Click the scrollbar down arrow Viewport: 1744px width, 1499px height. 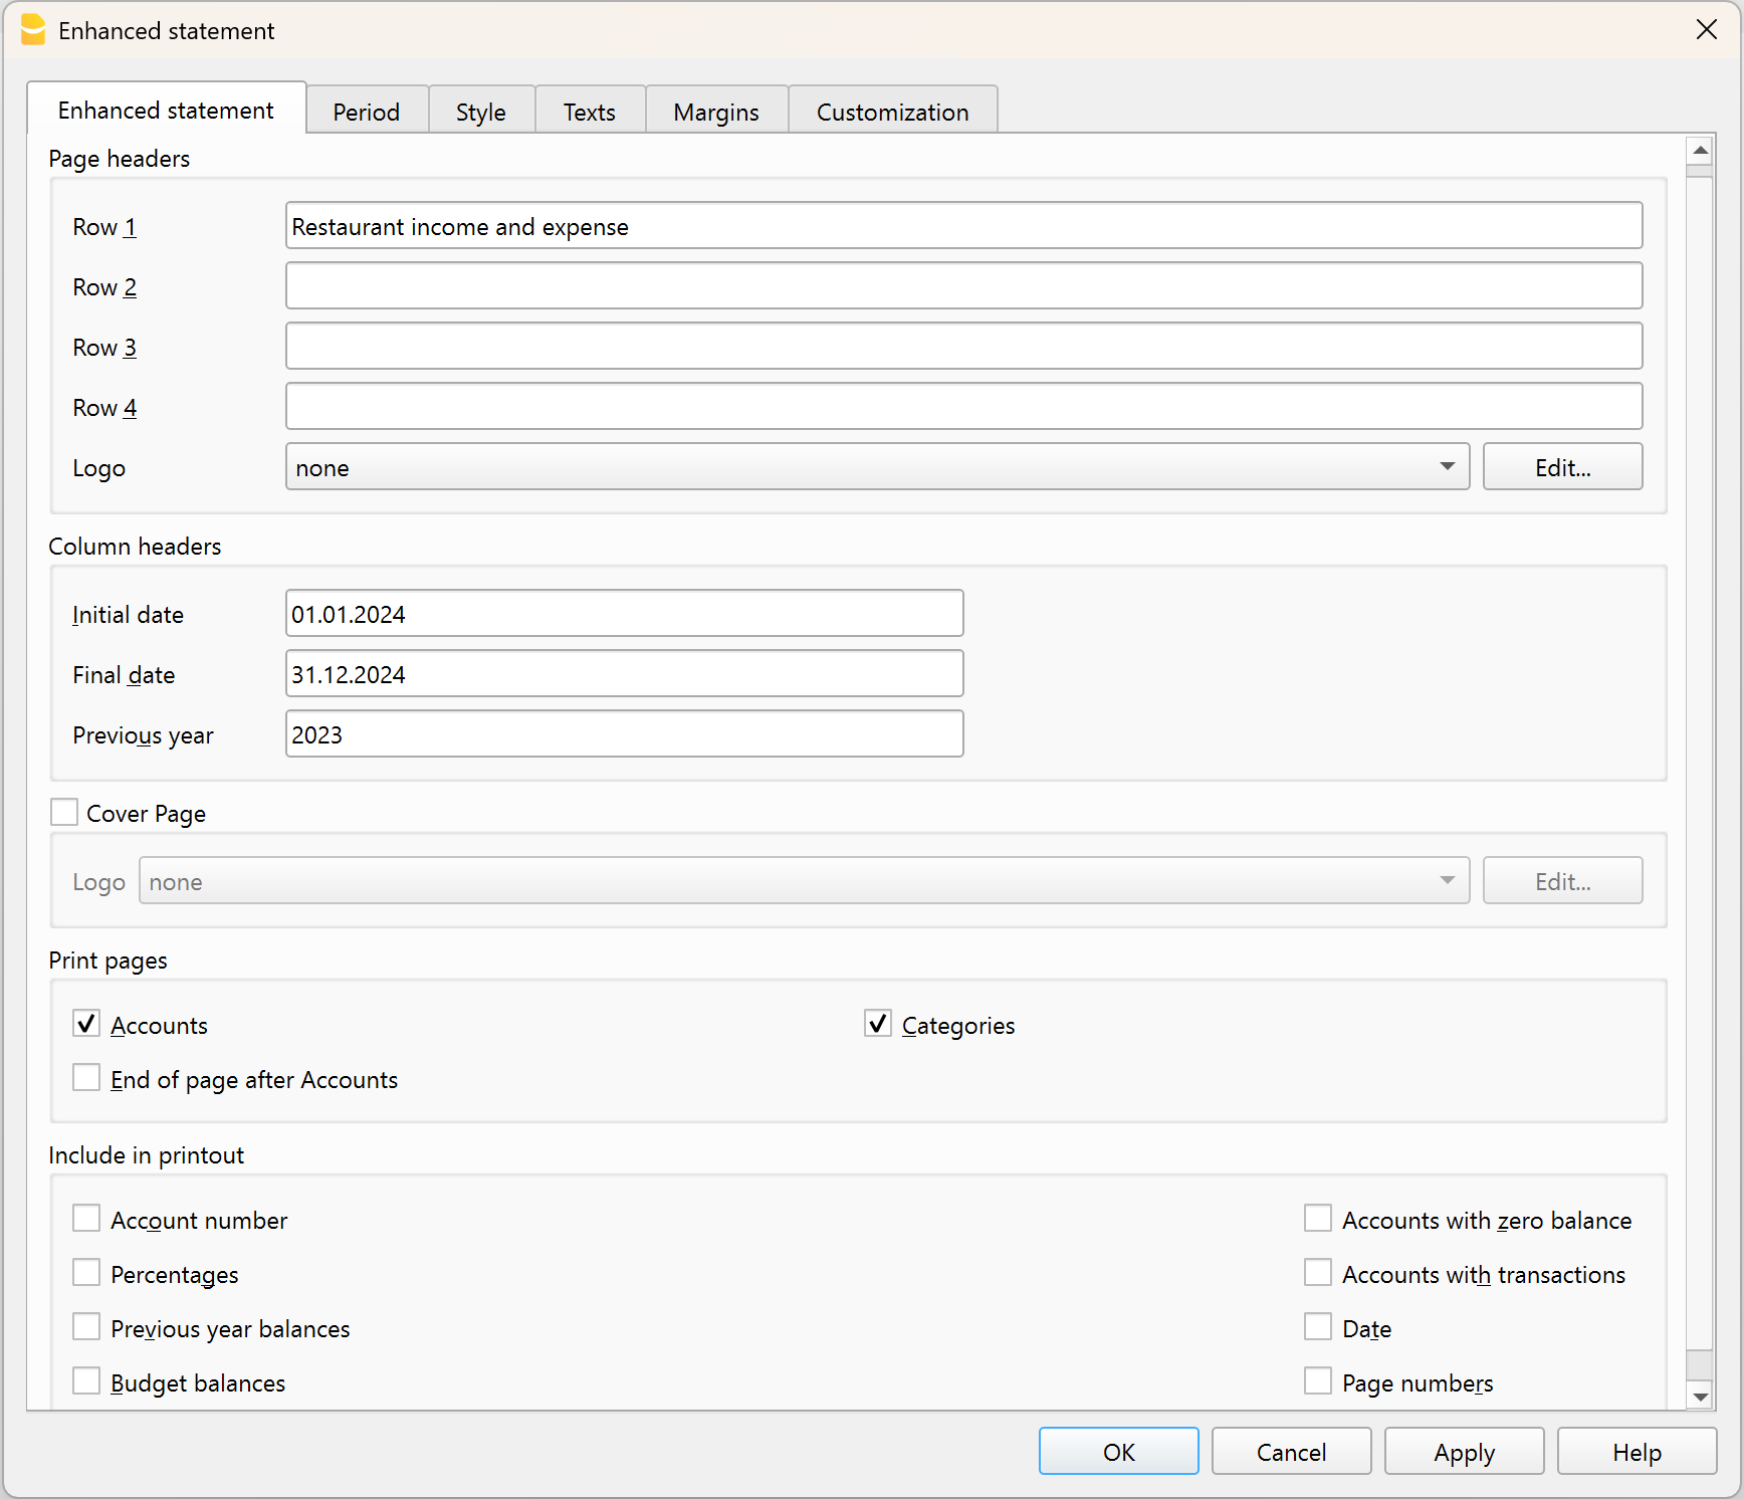click(x=1700, y=1396)
